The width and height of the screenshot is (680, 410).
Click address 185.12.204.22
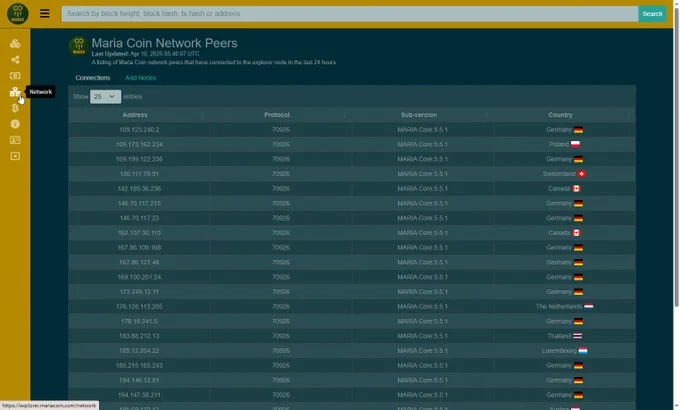[139, 351]
